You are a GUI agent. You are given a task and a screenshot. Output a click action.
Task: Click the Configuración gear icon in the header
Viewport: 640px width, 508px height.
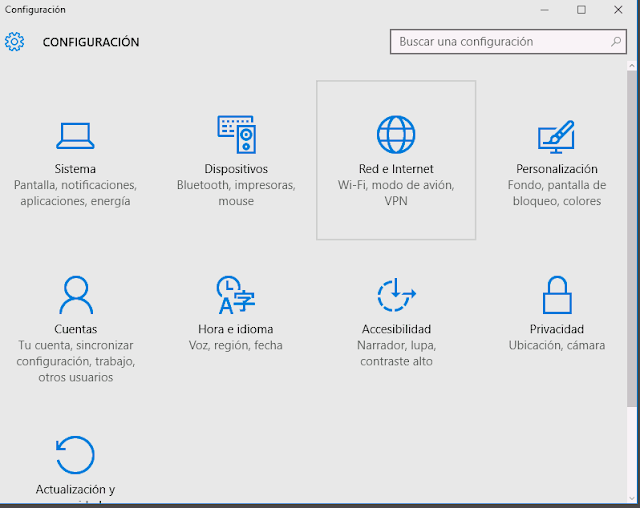click(14, 42)
